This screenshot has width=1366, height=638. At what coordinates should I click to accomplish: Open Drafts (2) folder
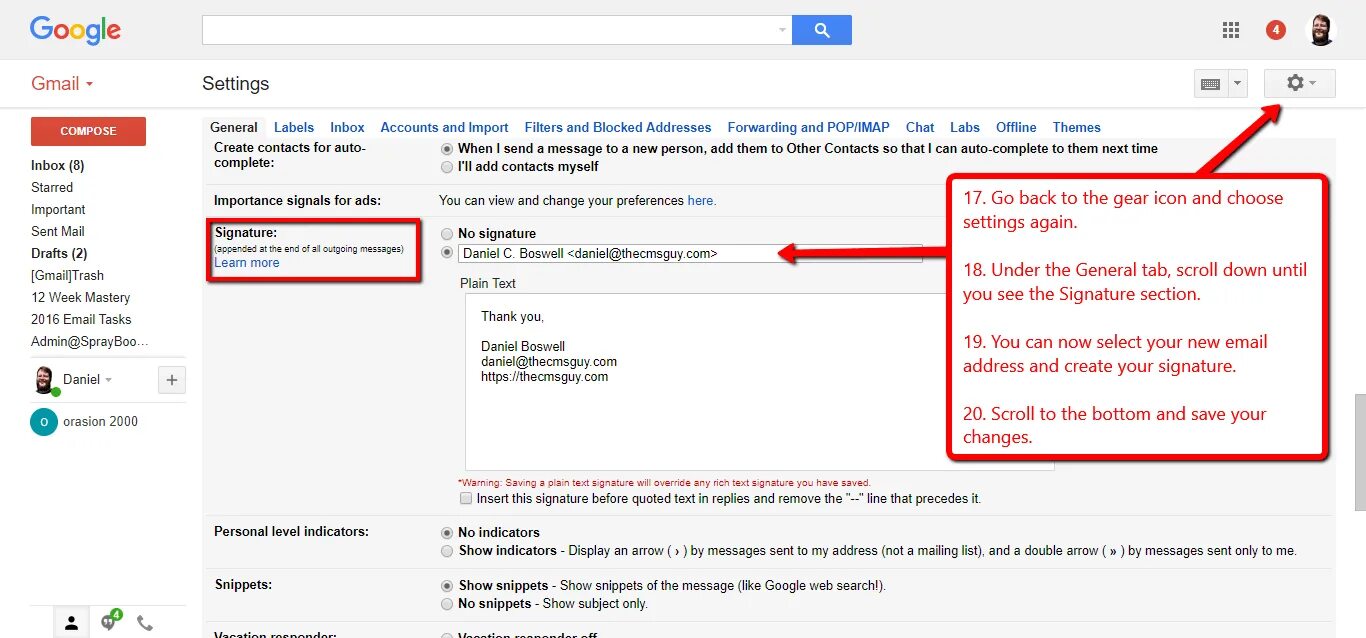(59, 254)
